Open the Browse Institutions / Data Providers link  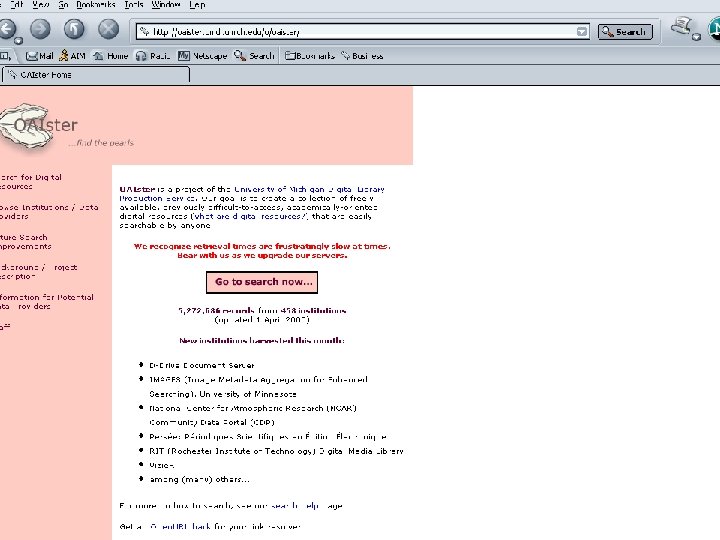click(49, 212)
